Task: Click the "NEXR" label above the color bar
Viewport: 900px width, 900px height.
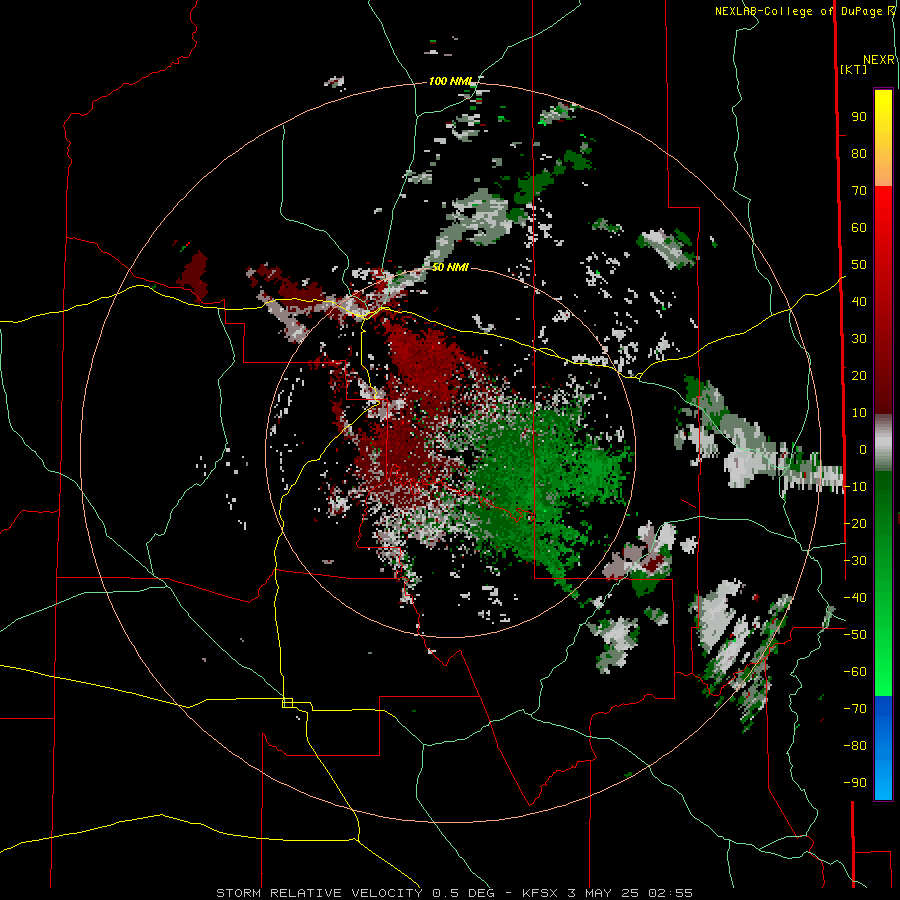Action: coord(879,60)
